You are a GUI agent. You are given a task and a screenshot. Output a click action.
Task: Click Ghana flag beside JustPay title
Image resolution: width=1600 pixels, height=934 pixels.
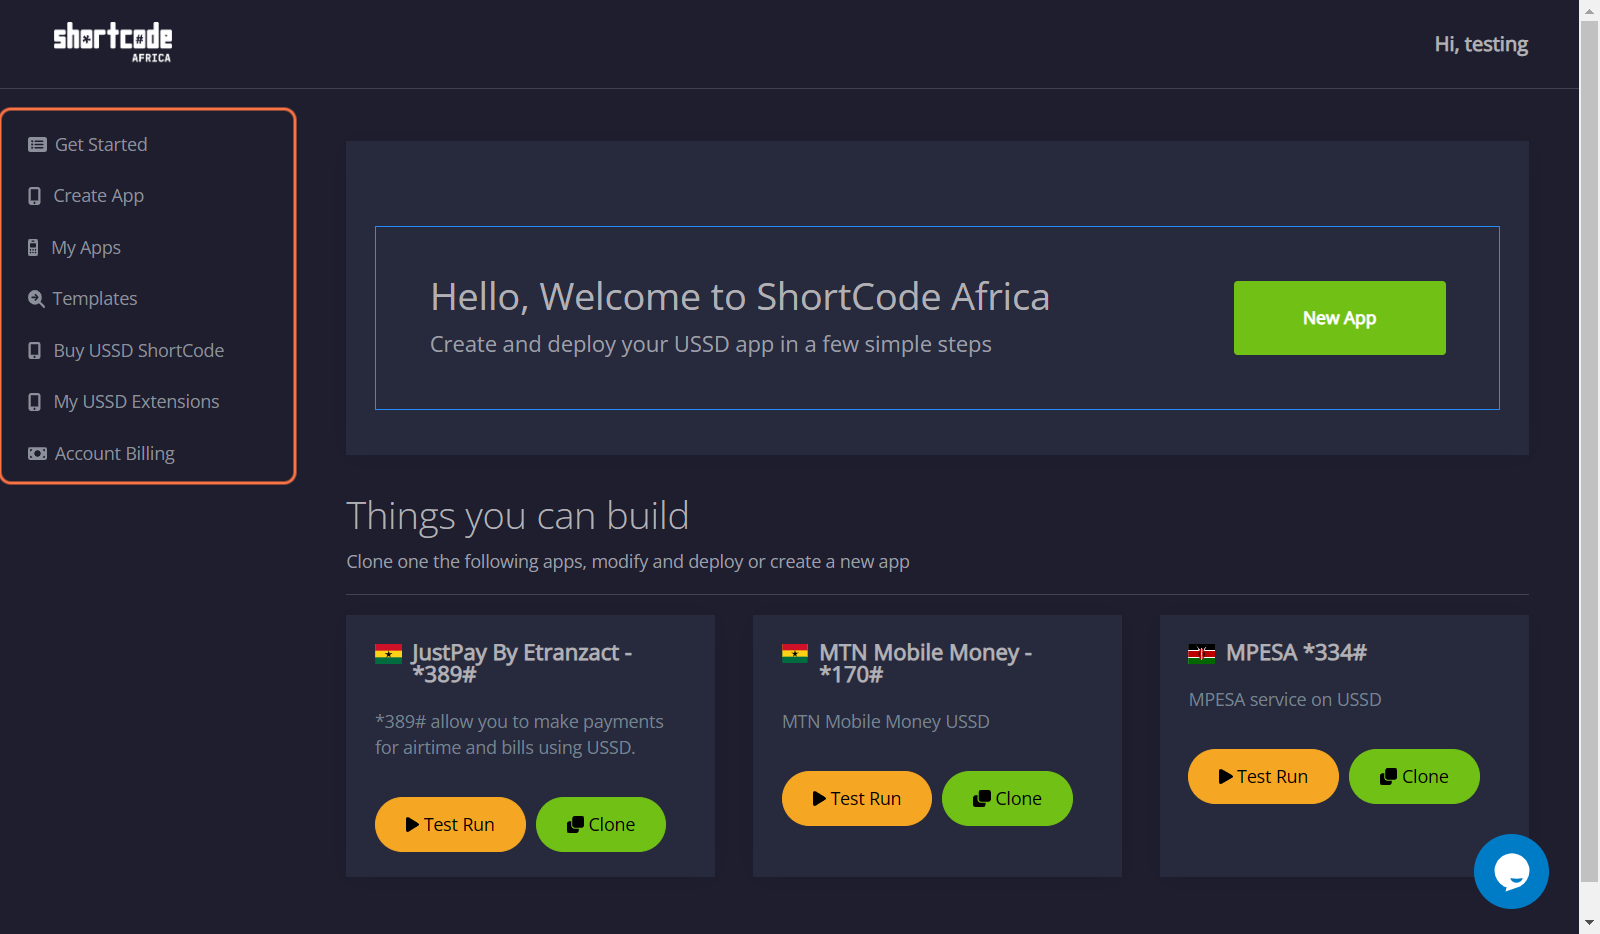click(388, 654)
